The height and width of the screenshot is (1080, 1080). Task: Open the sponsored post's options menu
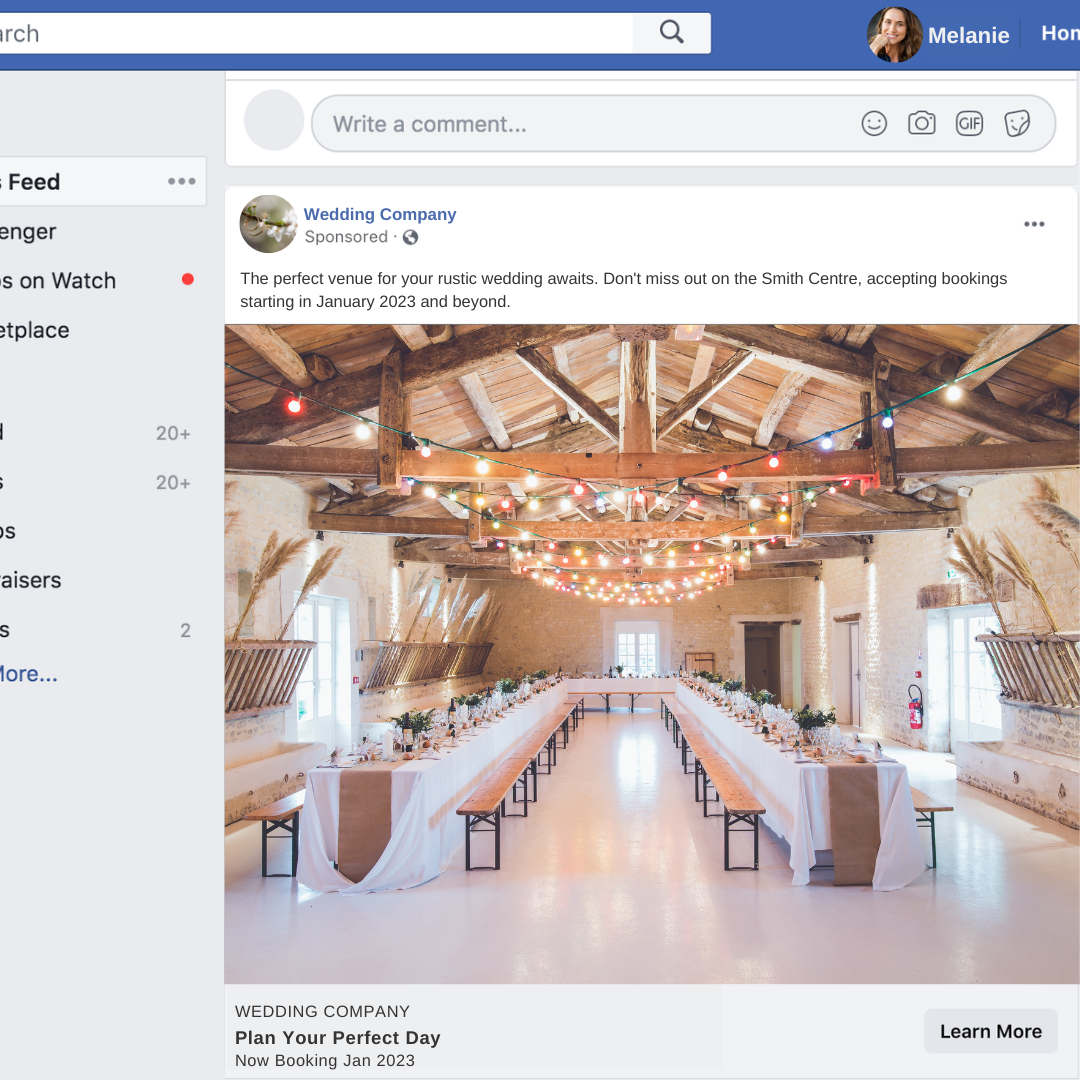tap(1034, 224)
